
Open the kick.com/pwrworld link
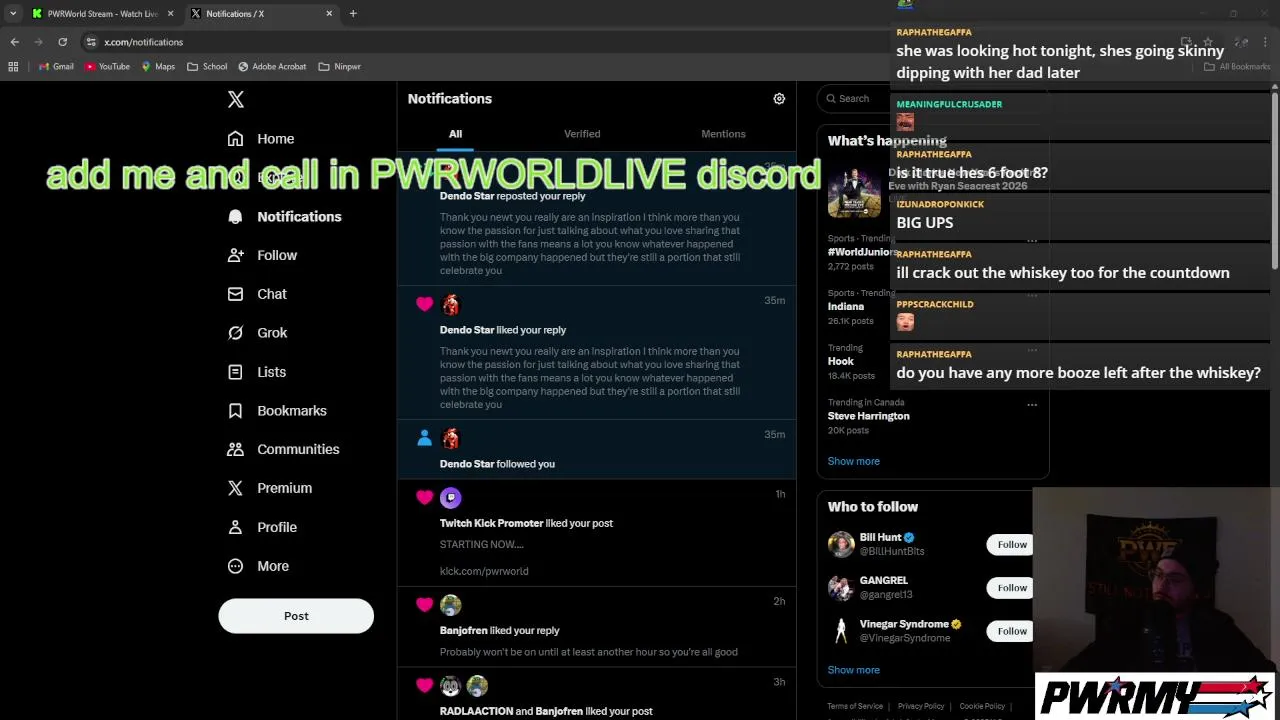click(x=484, y=571)
